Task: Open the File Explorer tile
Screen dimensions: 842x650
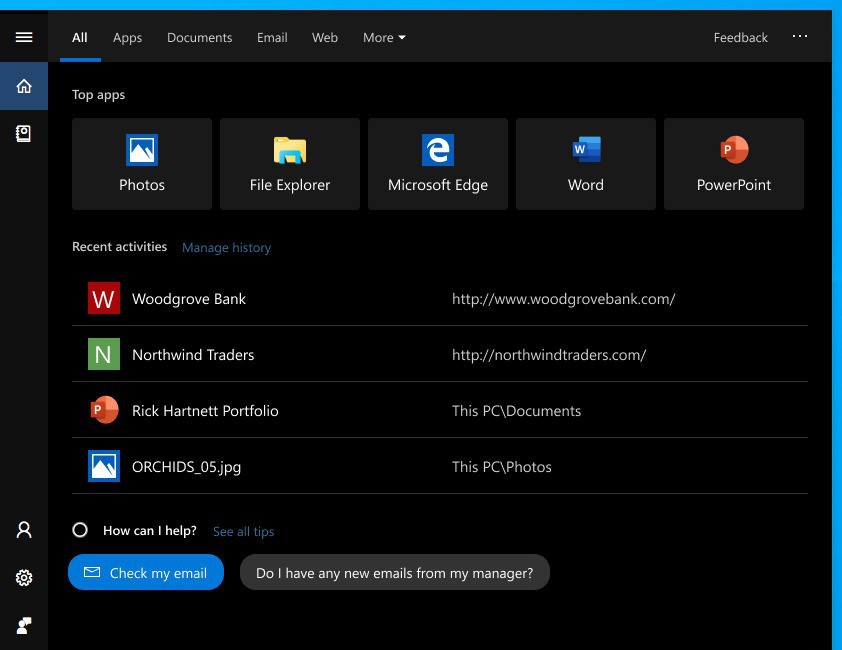Action: 290,164
